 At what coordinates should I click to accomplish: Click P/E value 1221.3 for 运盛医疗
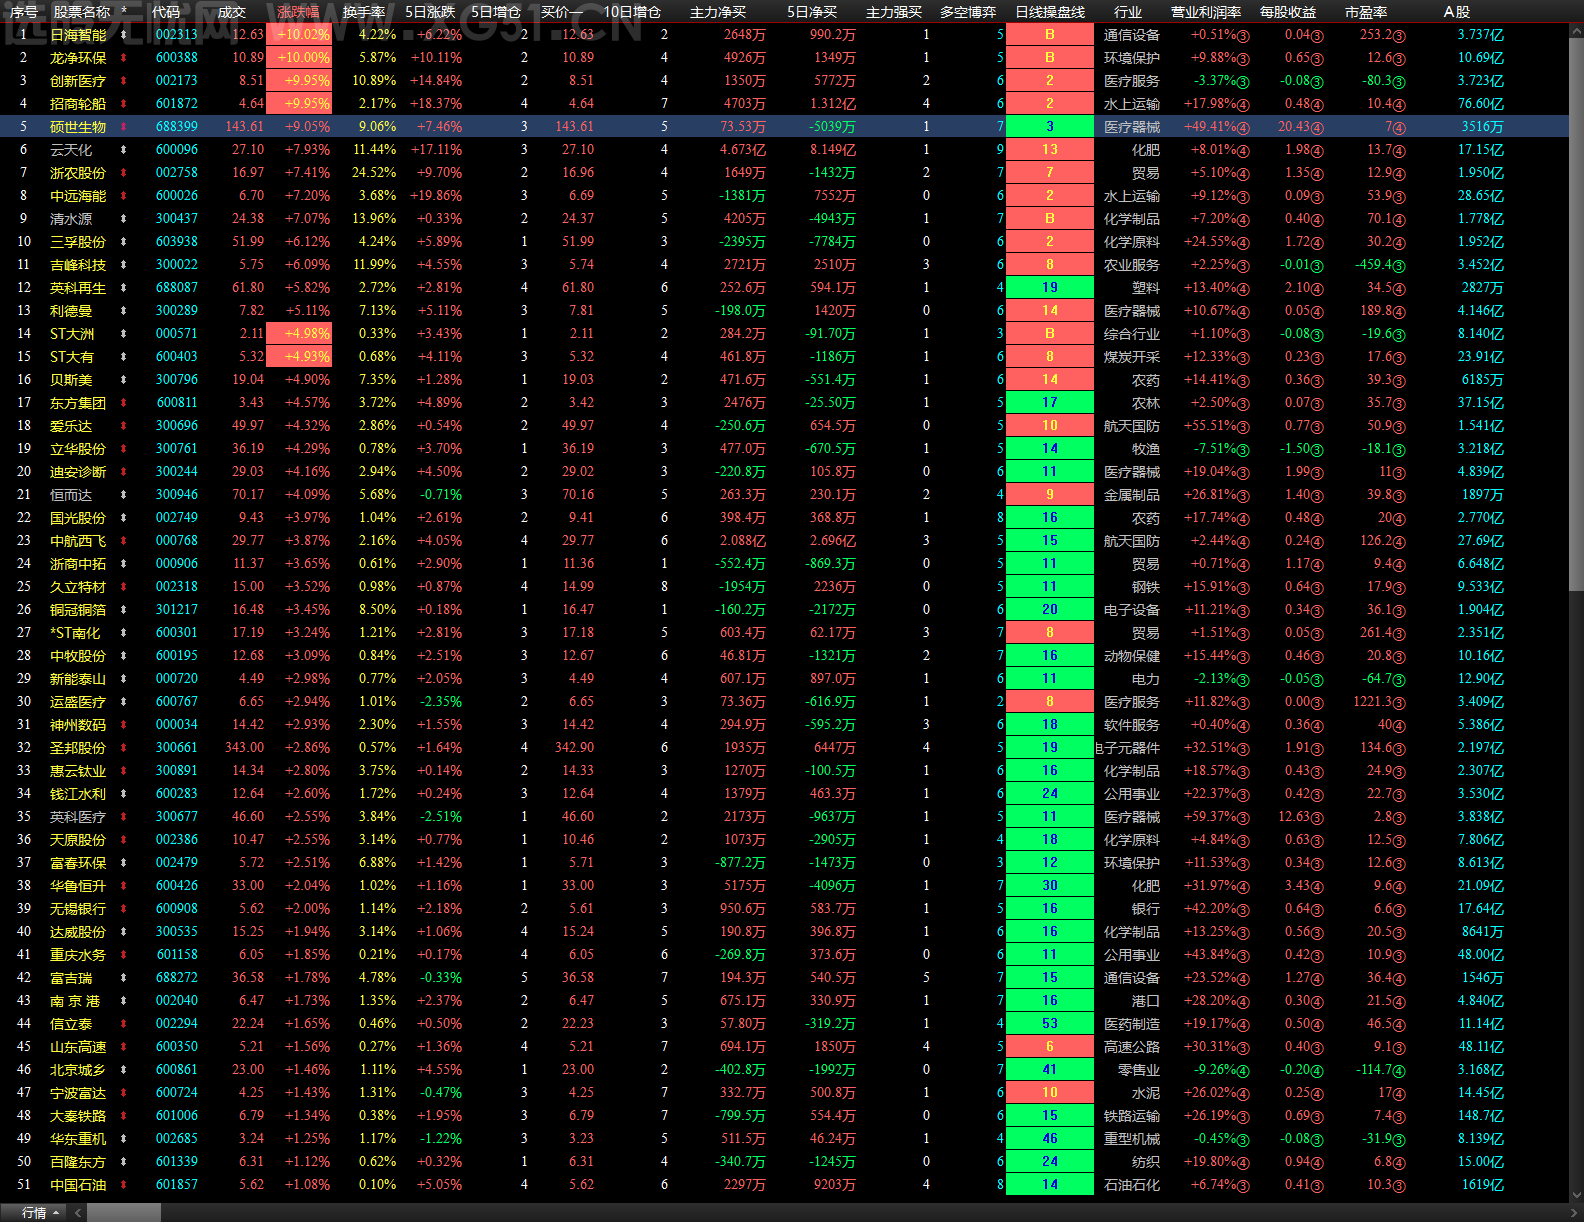[1379, 702]
